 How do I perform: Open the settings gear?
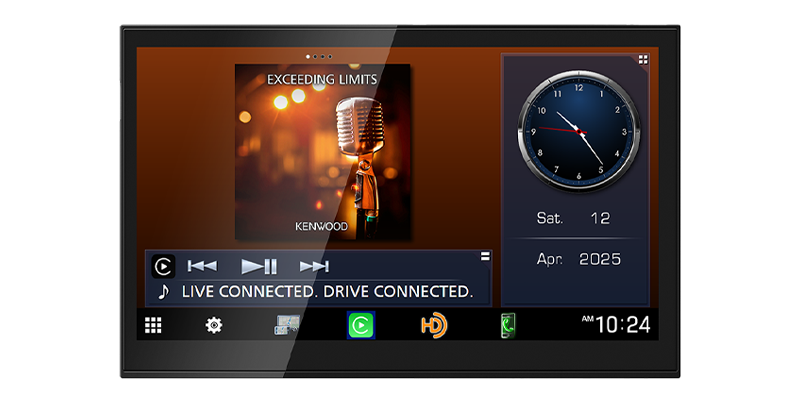pyautogui.click(x=214, y=325)
